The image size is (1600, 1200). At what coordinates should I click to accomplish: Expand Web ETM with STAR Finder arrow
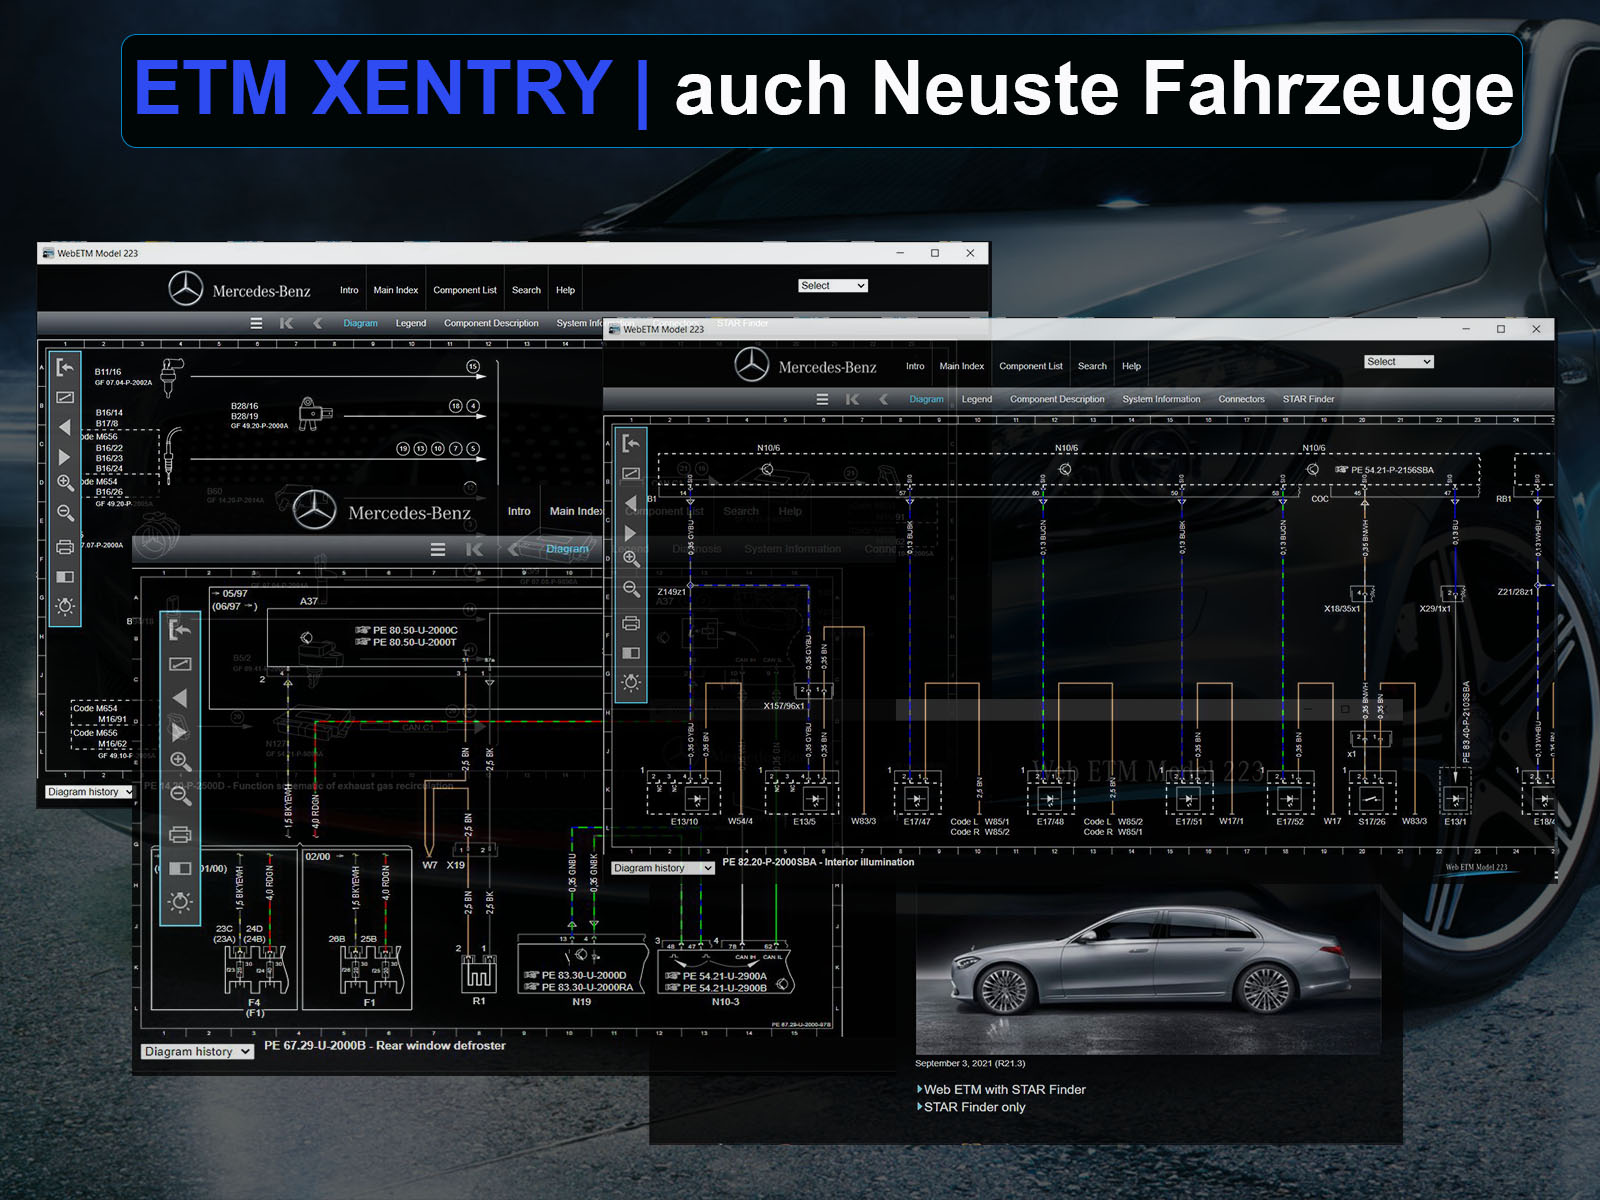tap(919, 1089)
